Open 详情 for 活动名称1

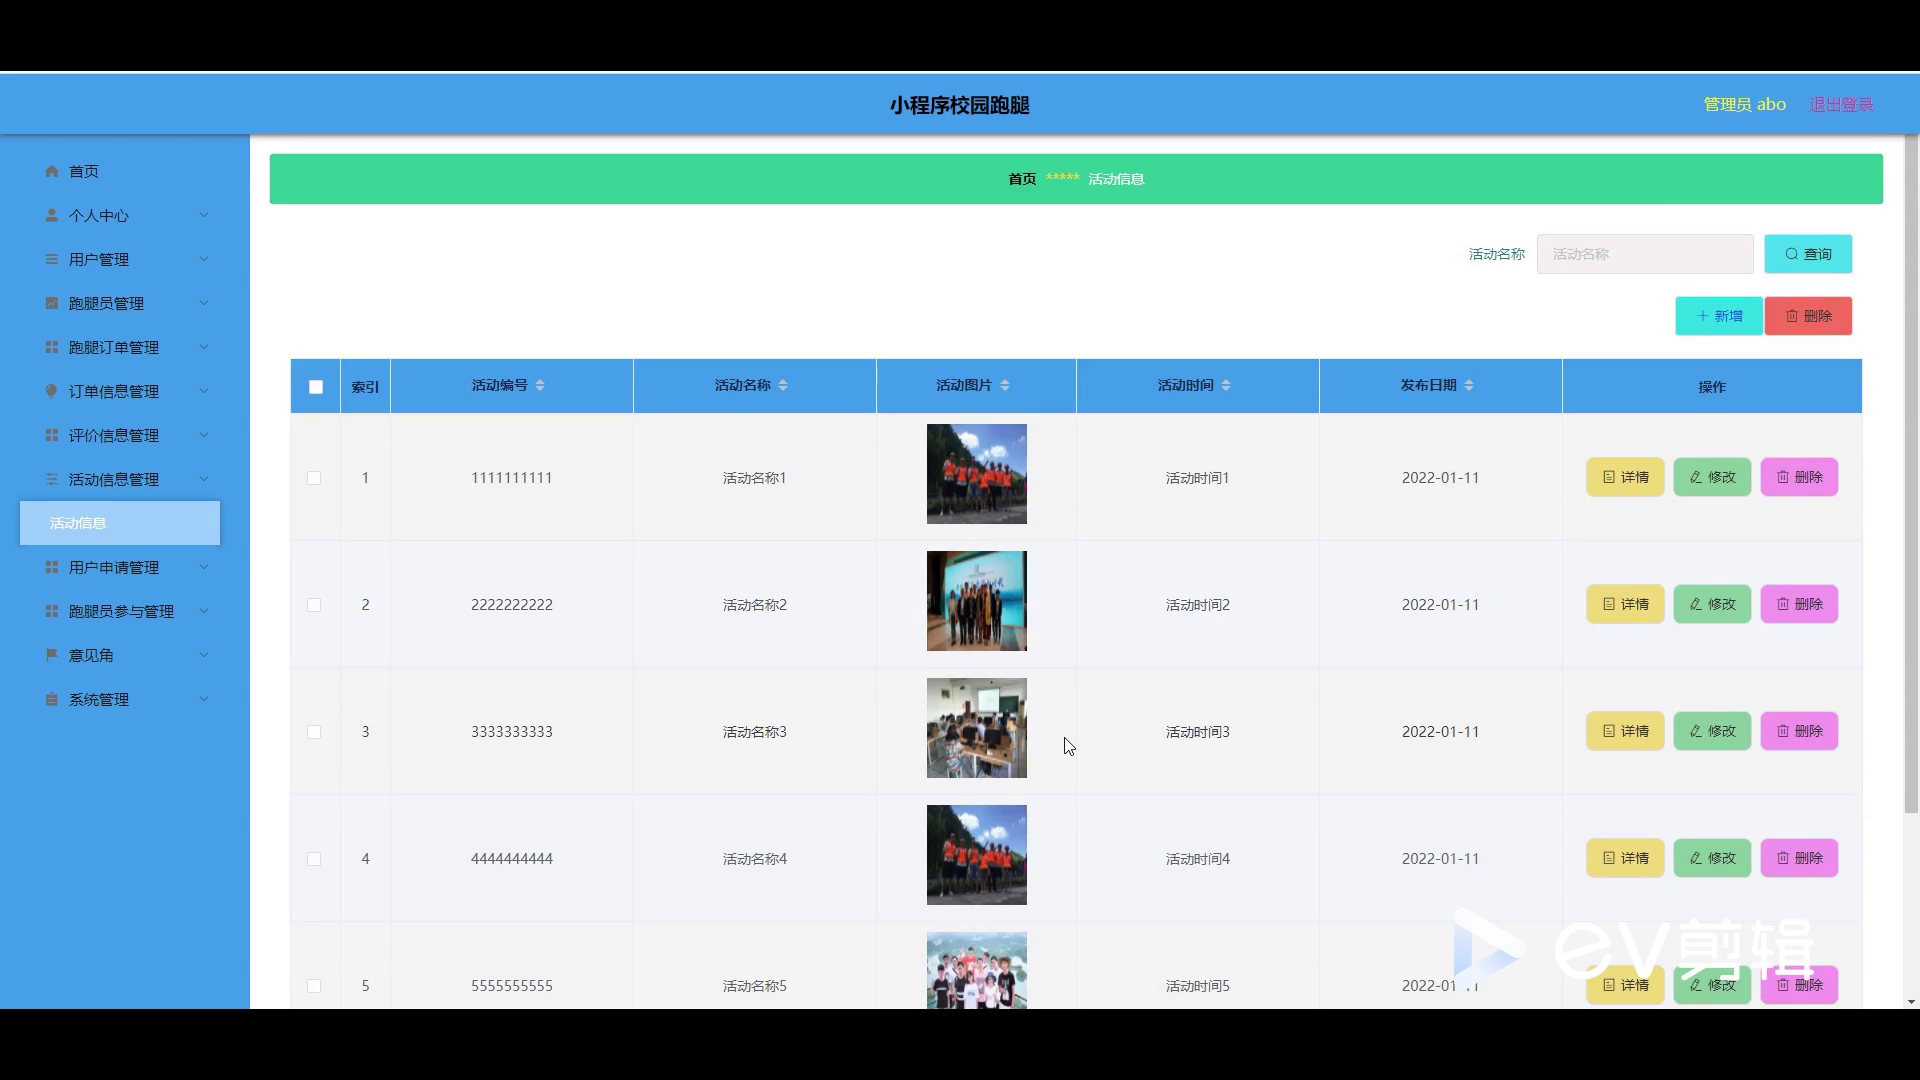[x=1625, y=477]
